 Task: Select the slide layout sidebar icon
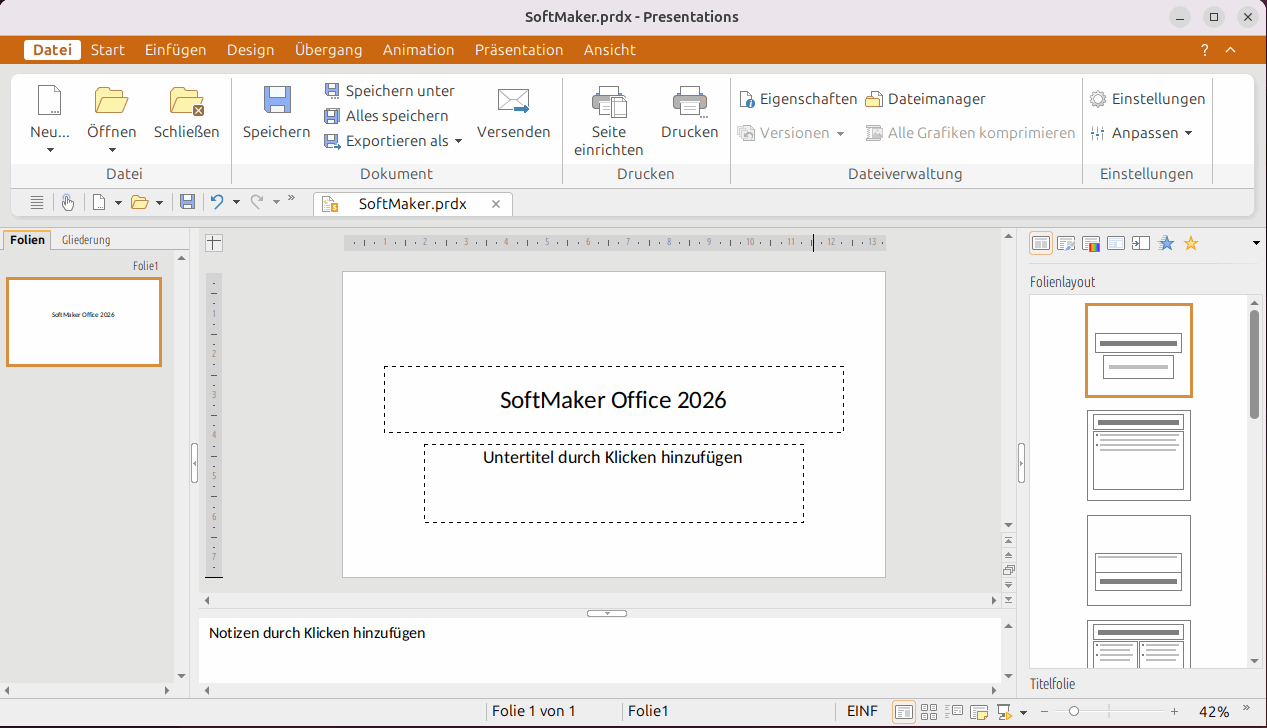[x=1041, y=243]
